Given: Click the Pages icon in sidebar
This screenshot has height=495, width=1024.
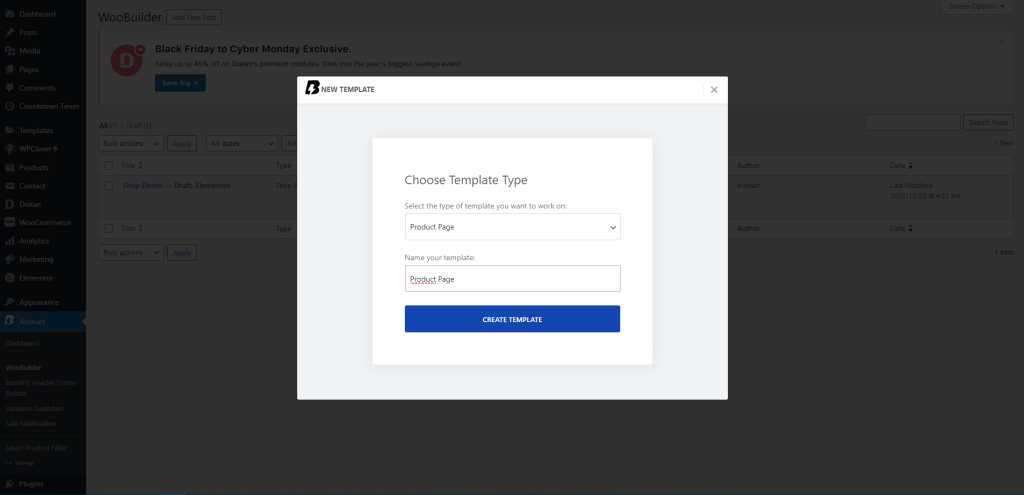Looking at the screenshot, I should pos(9,69).
